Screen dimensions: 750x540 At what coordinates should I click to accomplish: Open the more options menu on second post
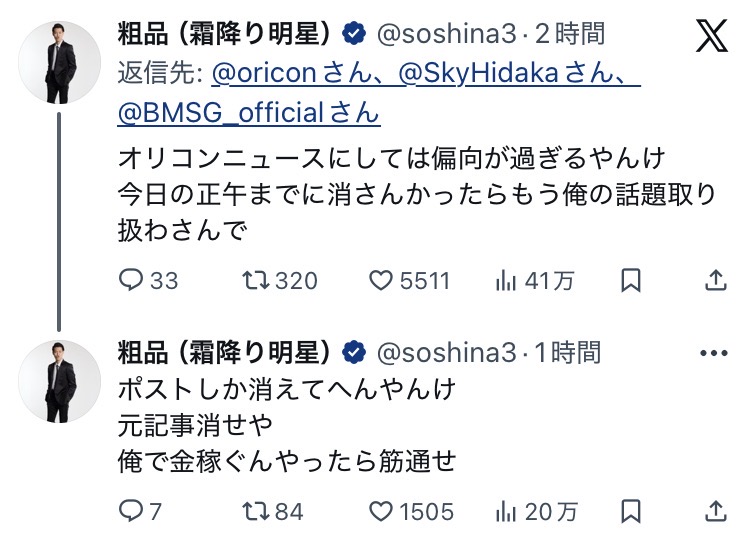point(714,353)
